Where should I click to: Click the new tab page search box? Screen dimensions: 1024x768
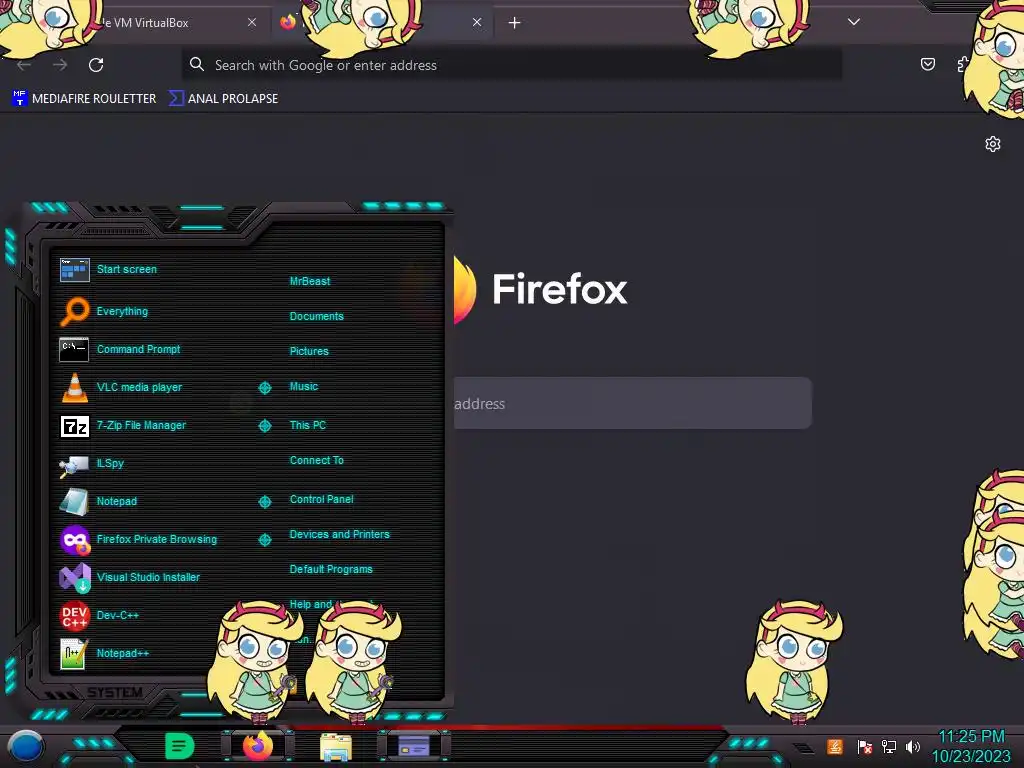[632, 403]
